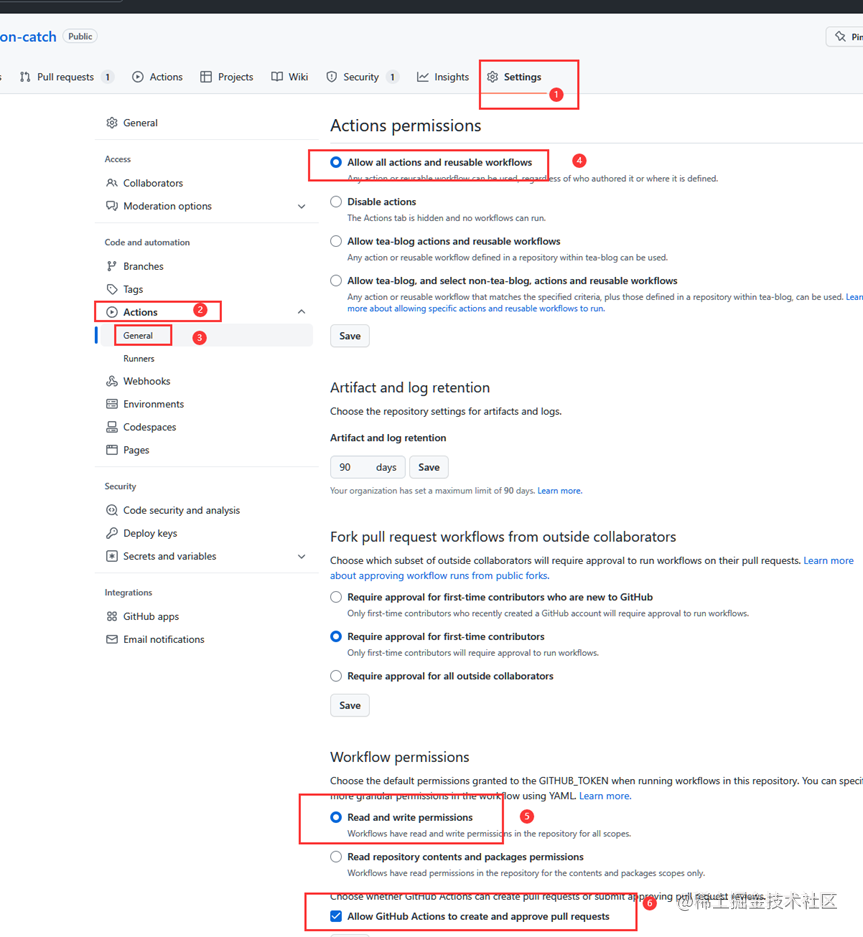Expand the Moderation options chevron
The width and height of the screenshot is (863, 937).
[301, 206]
